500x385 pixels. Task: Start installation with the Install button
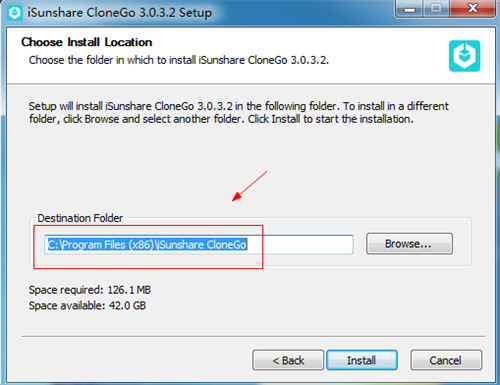point(362,360)
